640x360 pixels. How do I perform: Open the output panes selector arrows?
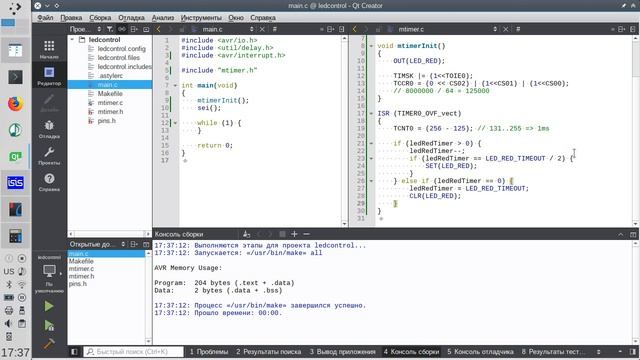[598, 351]
